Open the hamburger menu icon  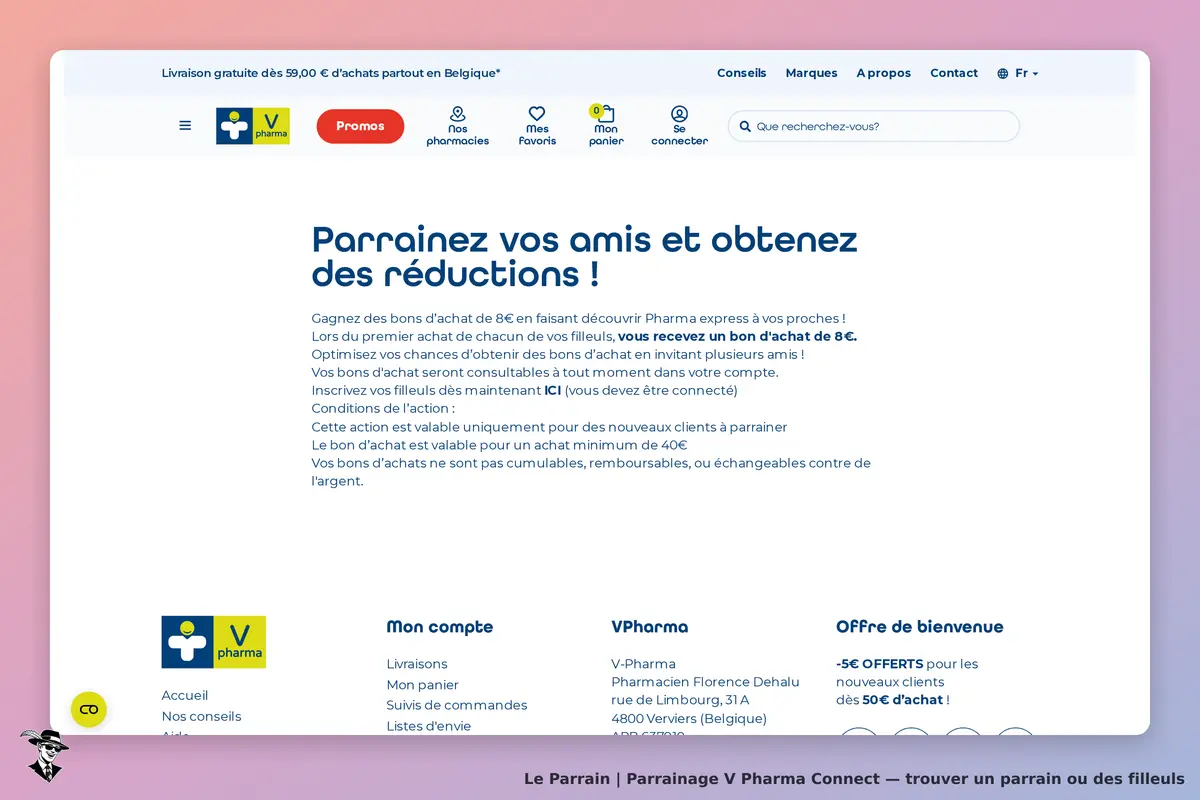pos(185,126)
